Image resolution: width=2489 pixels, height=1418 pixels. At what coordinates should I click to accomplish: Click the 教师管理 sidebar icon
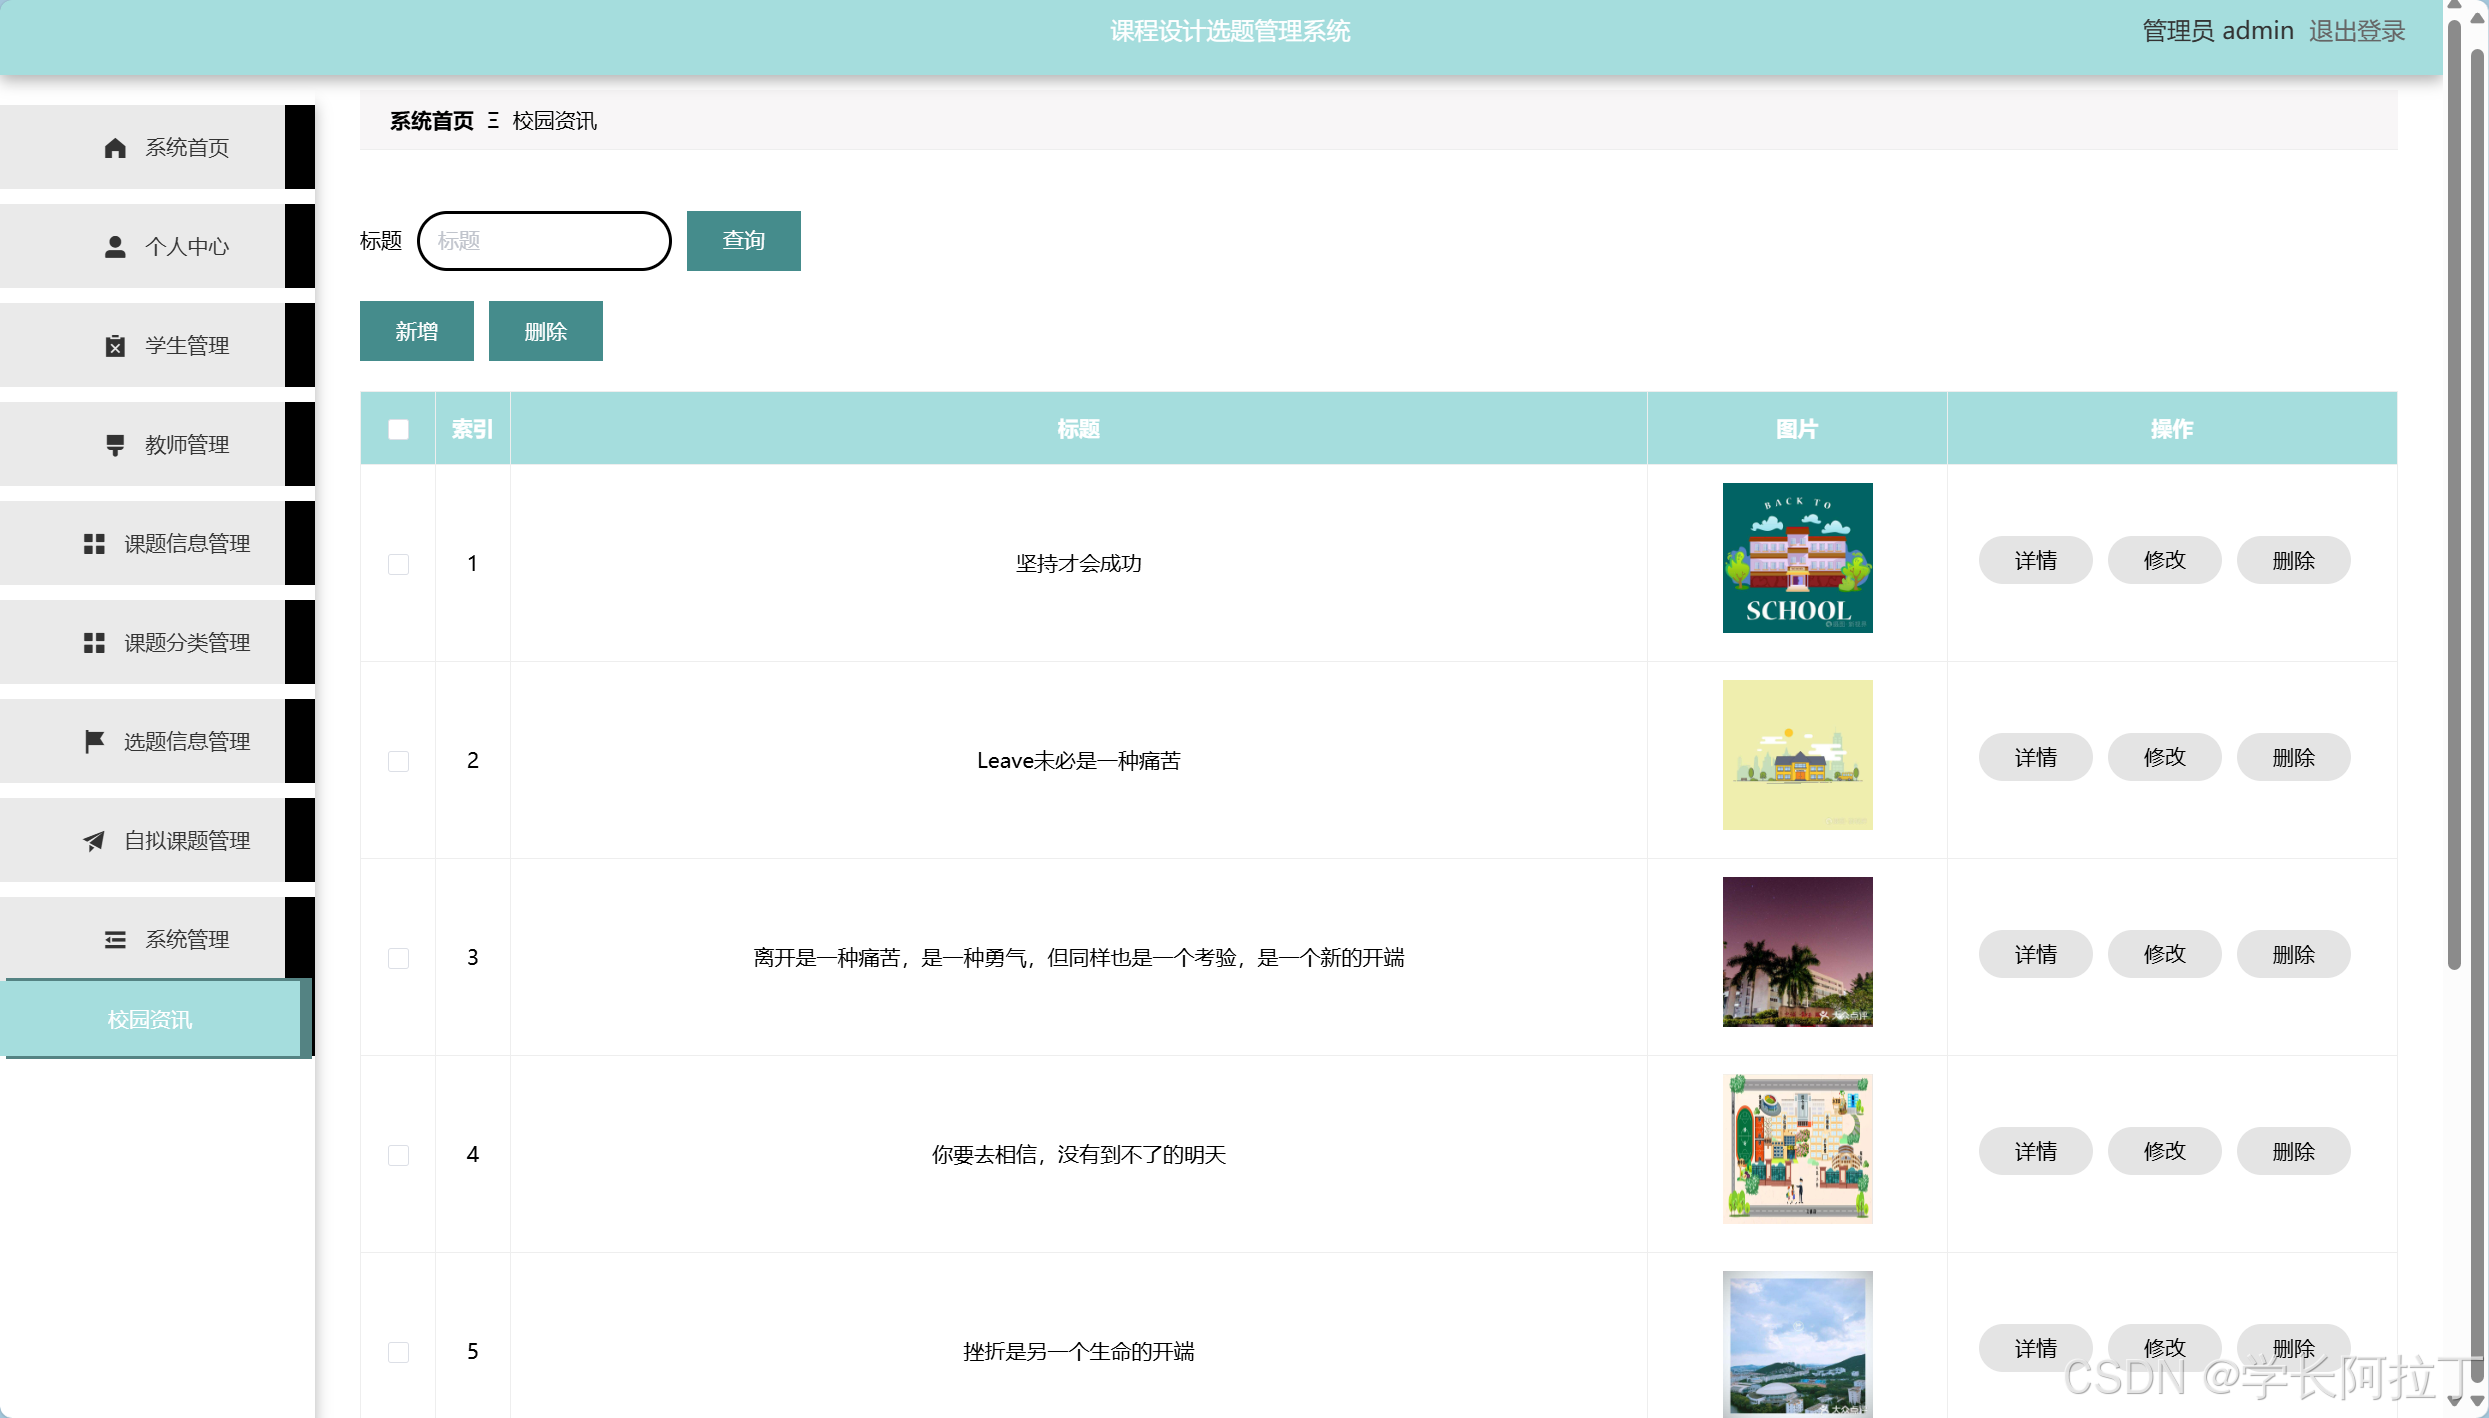115,445
